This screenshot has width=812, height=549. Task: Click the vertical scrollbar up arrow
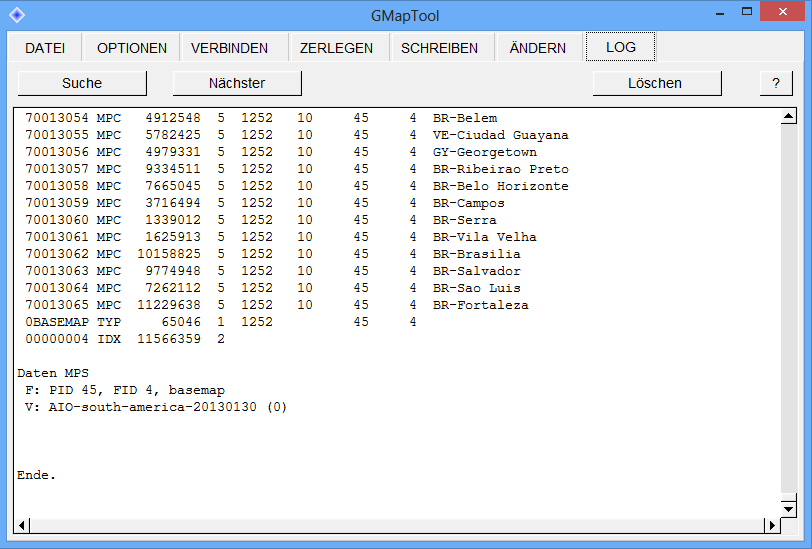788,116
